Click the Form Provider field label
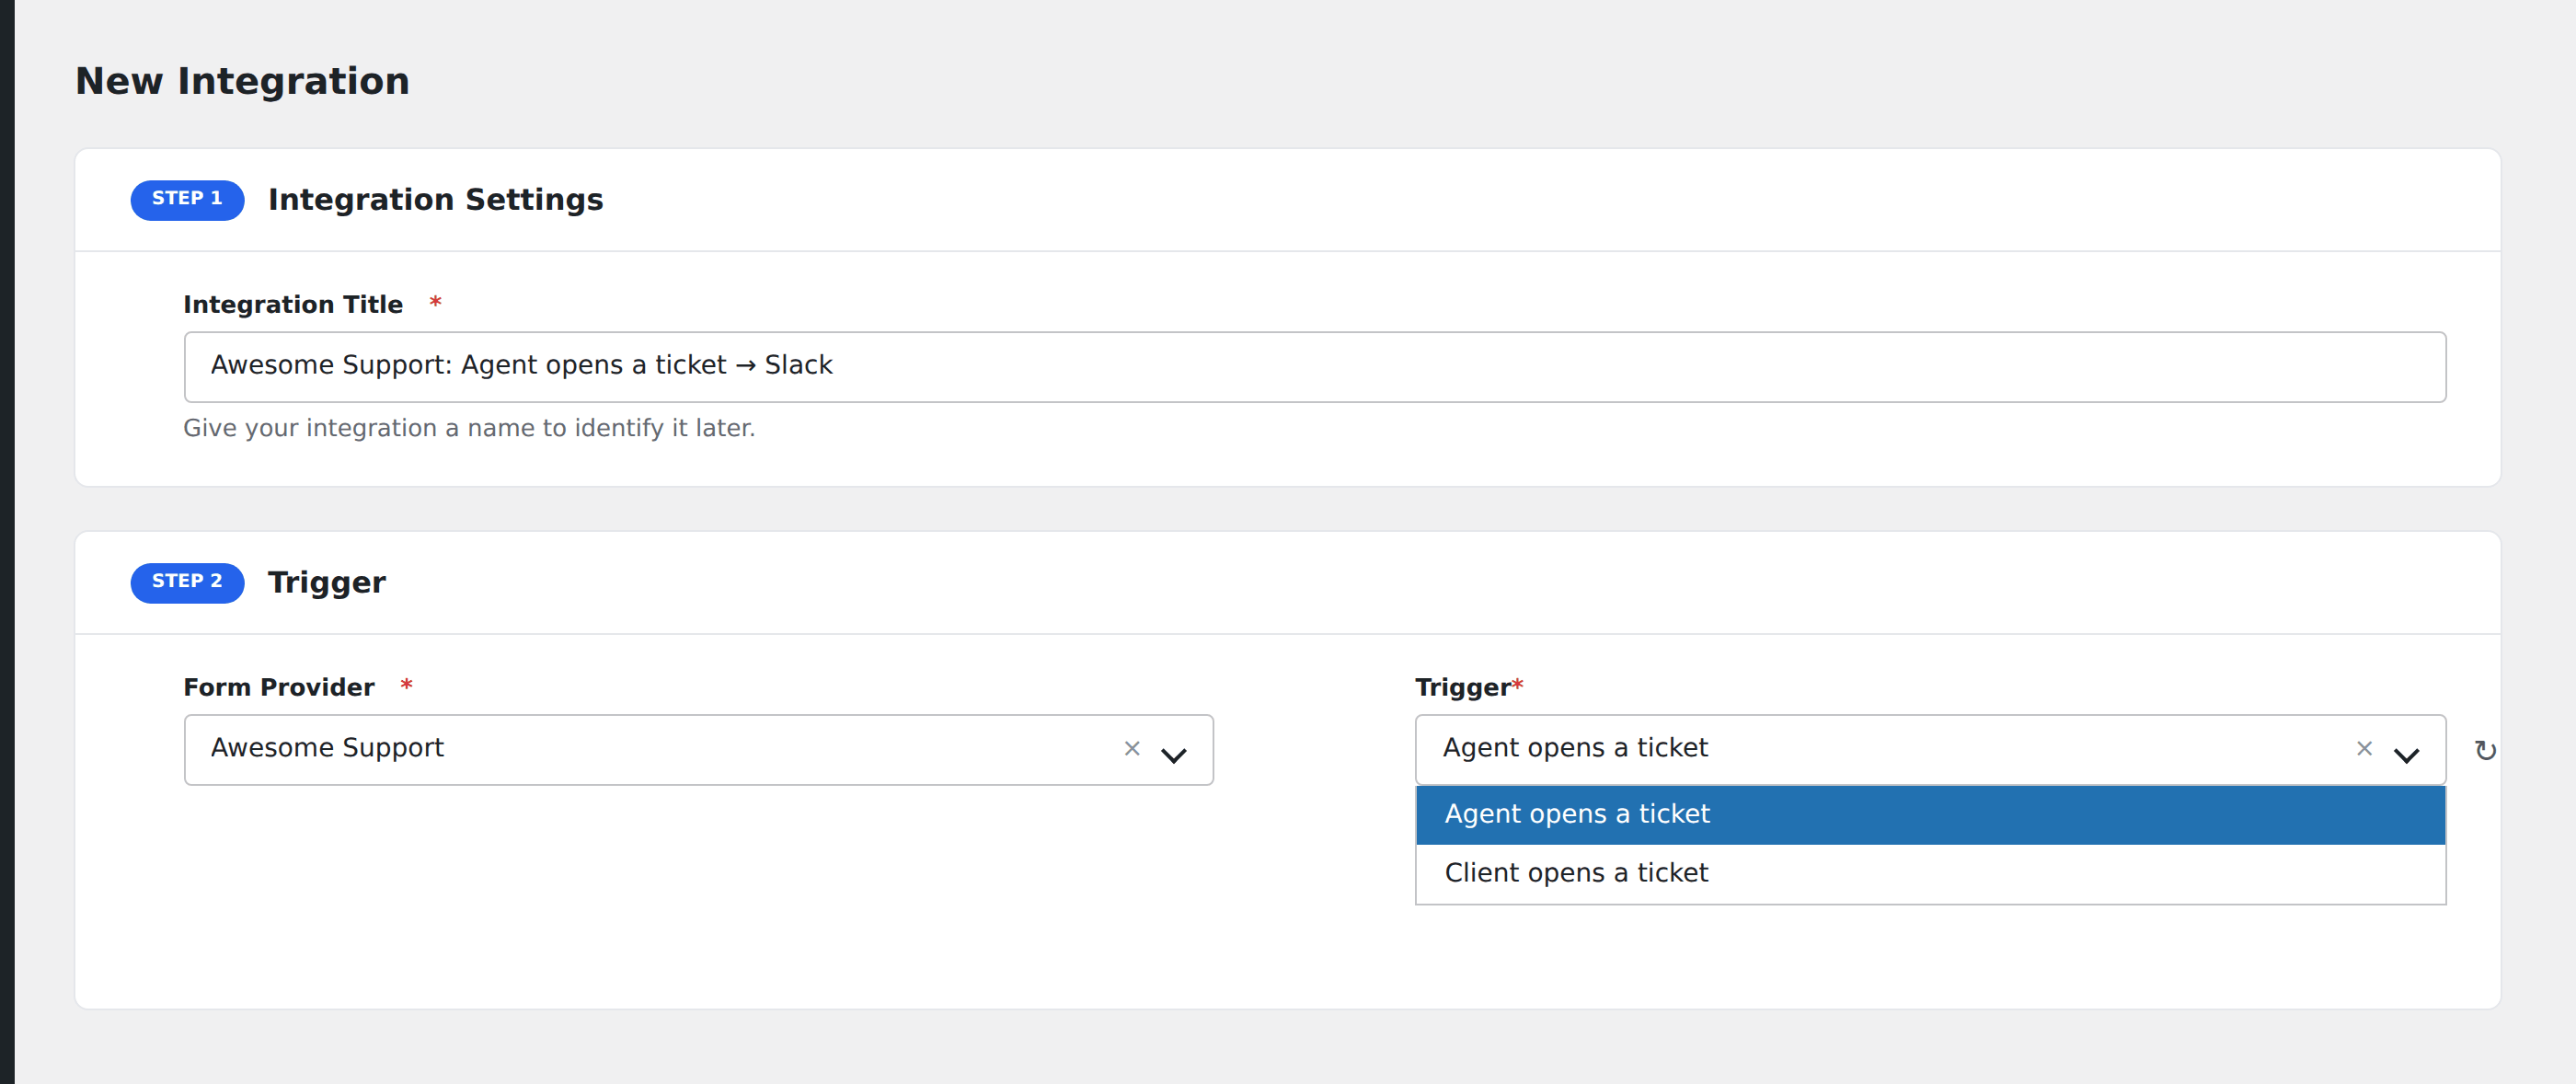Image resolution: width=2576 pixels, height=1084 pixels. pos(279,687)
